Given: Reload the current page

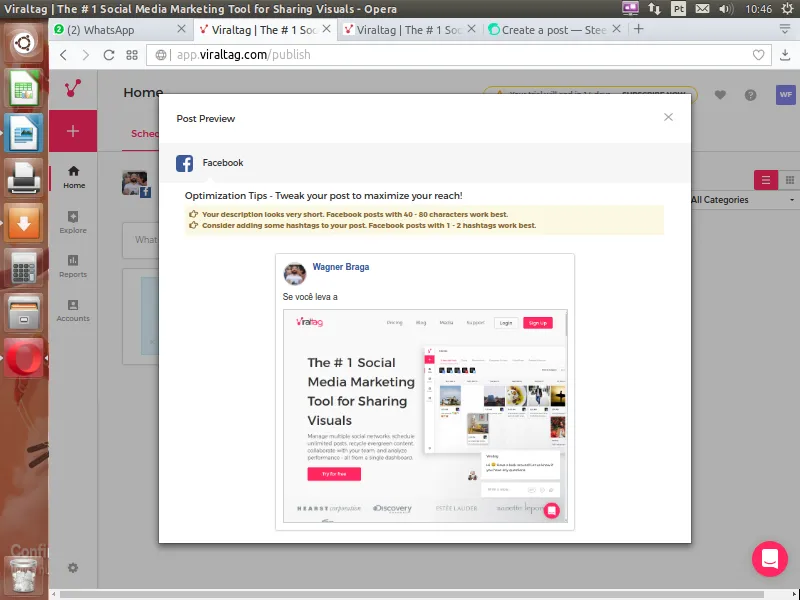Looking at the screenshot, I should pyautogui.click(x=109, y=55).
